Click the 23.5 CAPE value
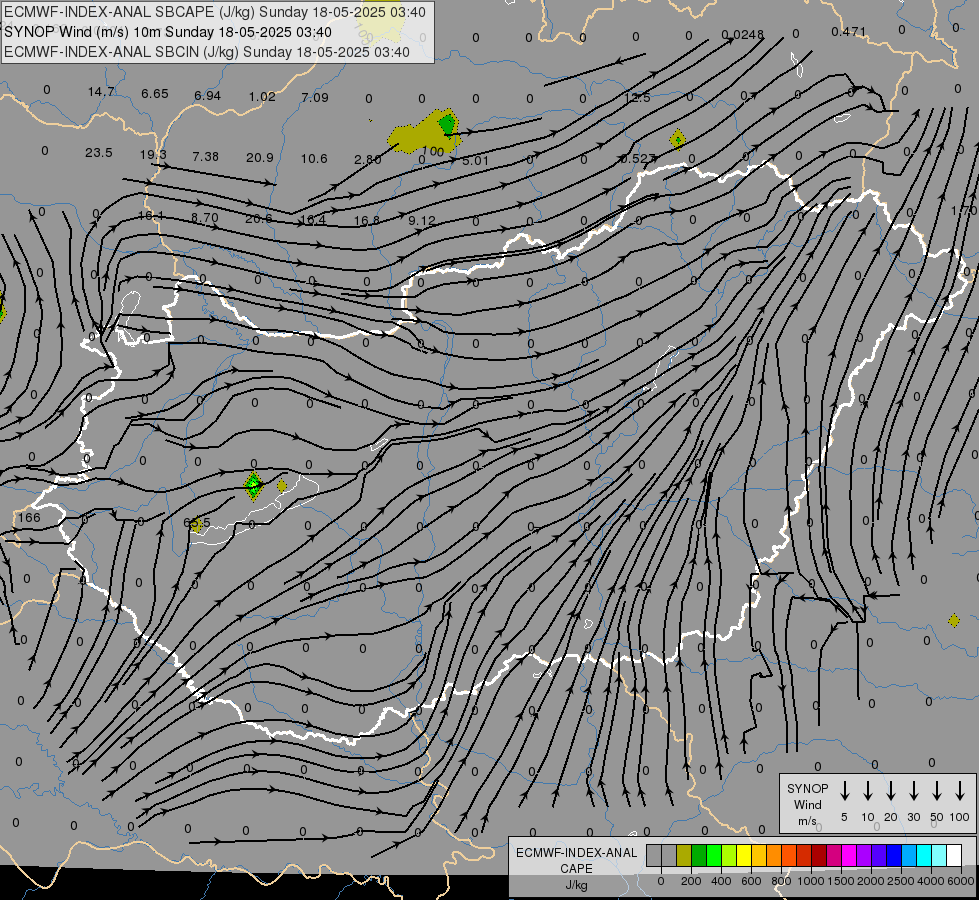Image resolution: width=979 pixels, height=900 pixels. [99, 153]
